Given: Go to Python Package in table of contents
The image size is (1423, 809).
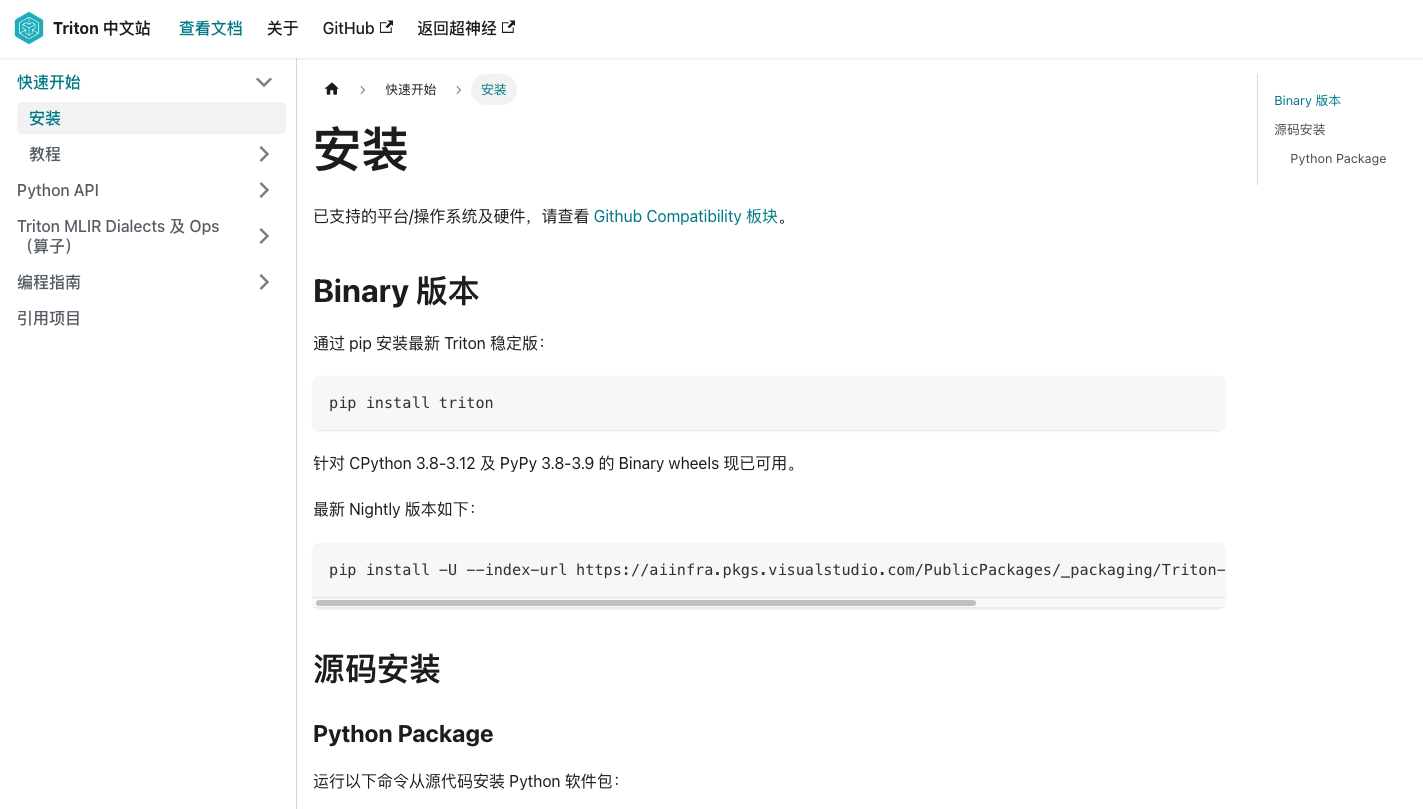Looking at the screenshot, I should 1337,158.
